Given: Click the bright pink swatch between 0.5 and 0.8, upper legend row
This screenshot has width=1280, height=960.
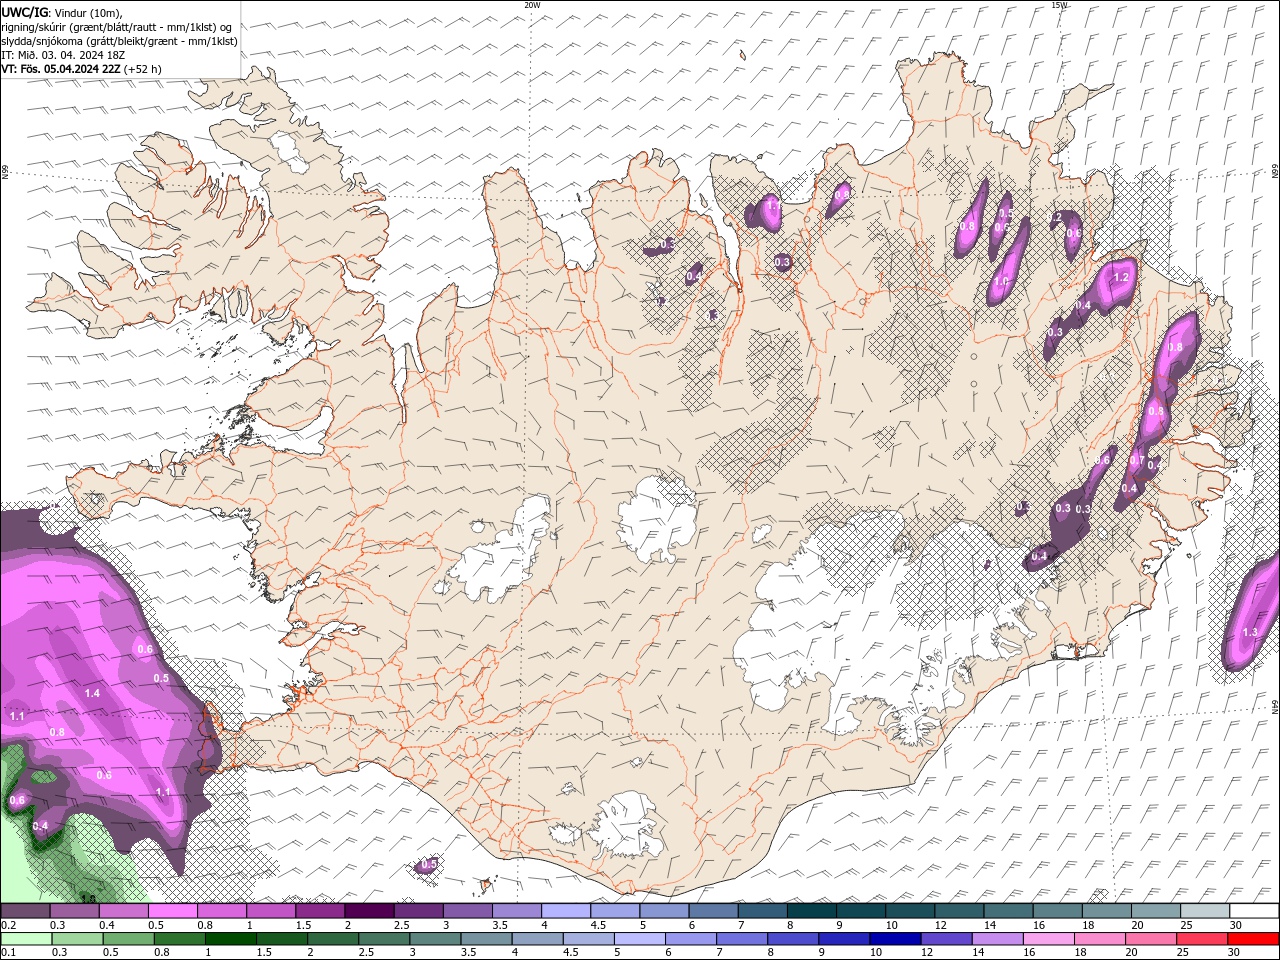Looking at the screenshot, I should point(173,912).
